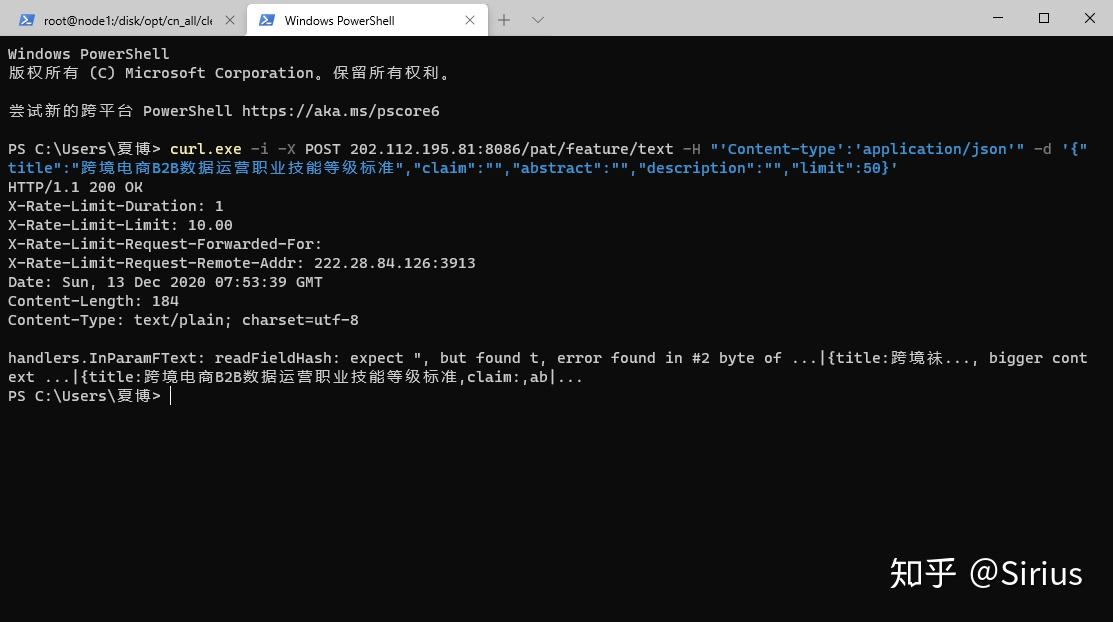Close the Windows PowerShell tab
Screen dimensions: 1113x622
(470, 20)
